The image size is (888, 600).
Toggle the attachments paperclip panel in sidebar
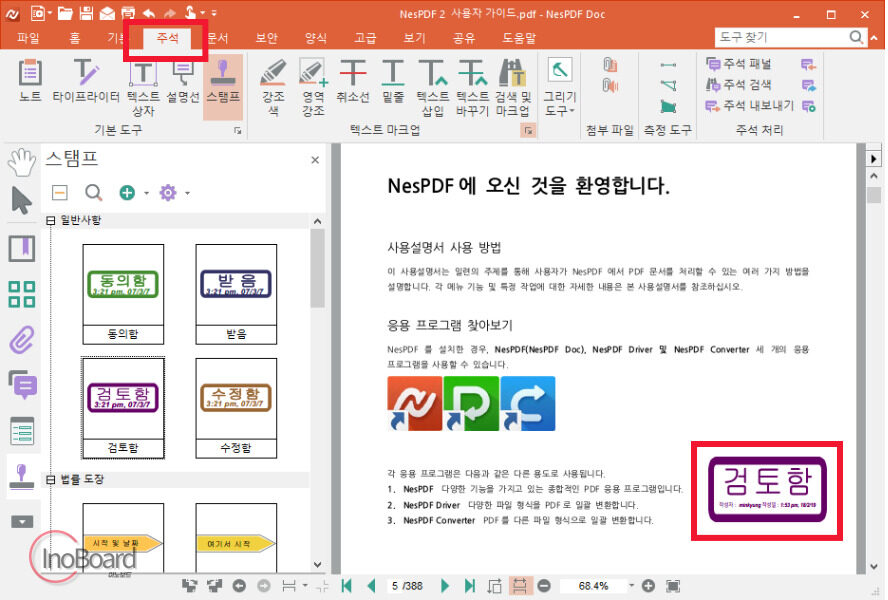point(22,340)
